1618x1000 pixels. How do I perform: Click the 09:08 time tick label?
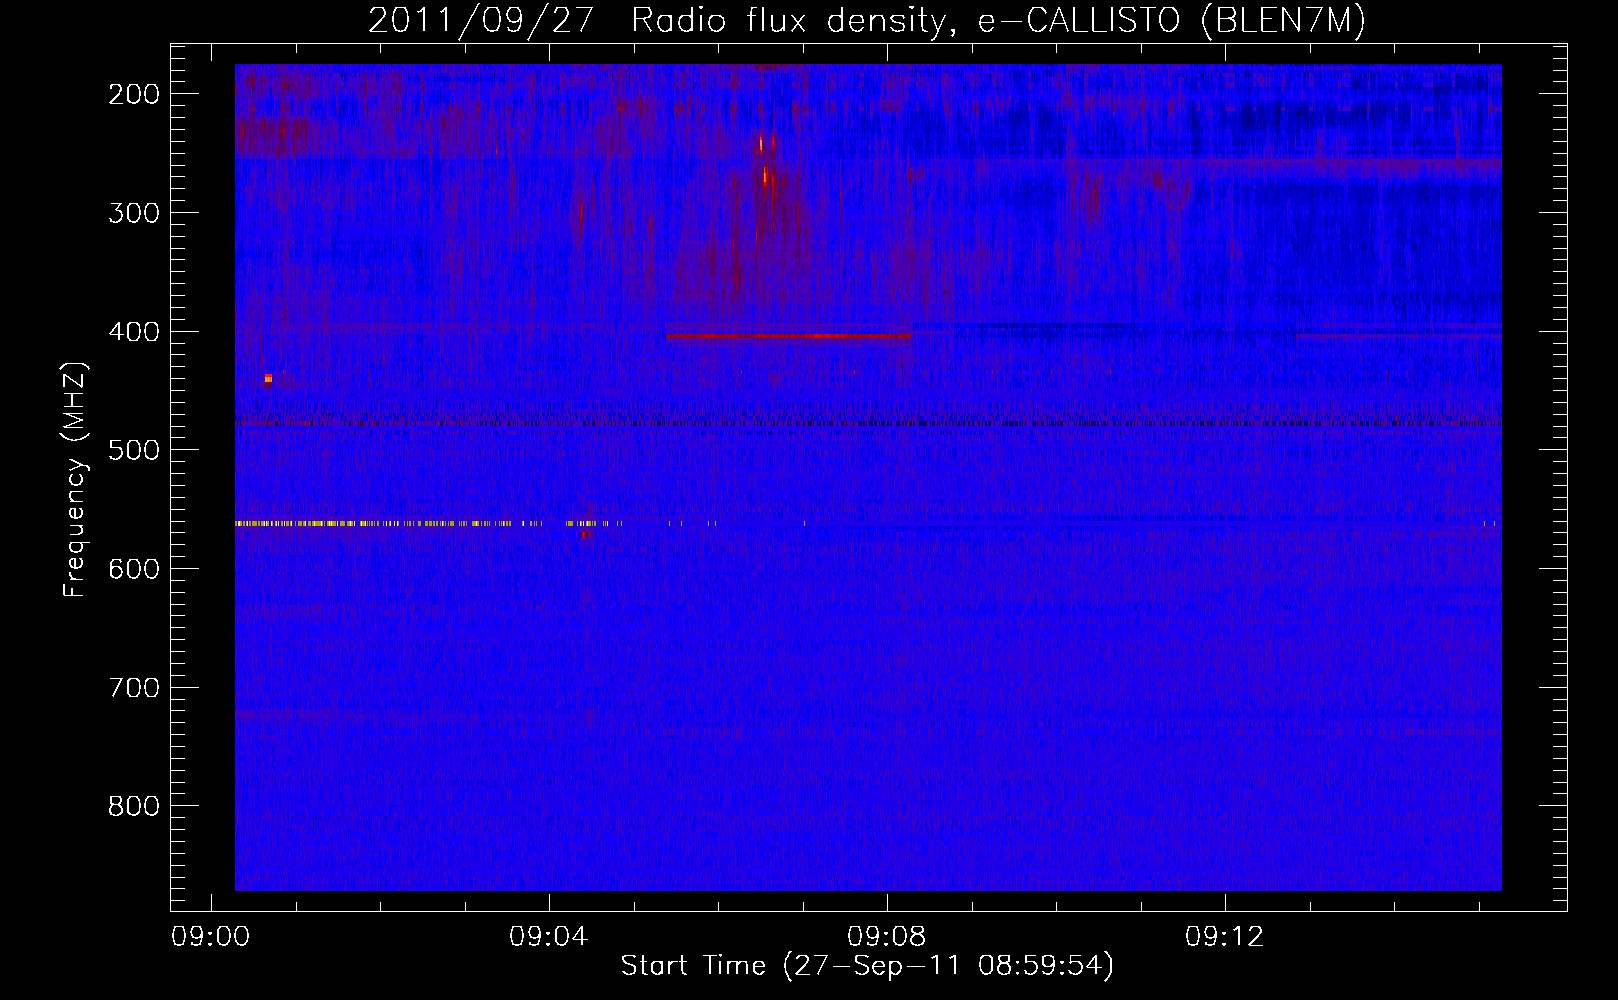[x=886, y=937]
